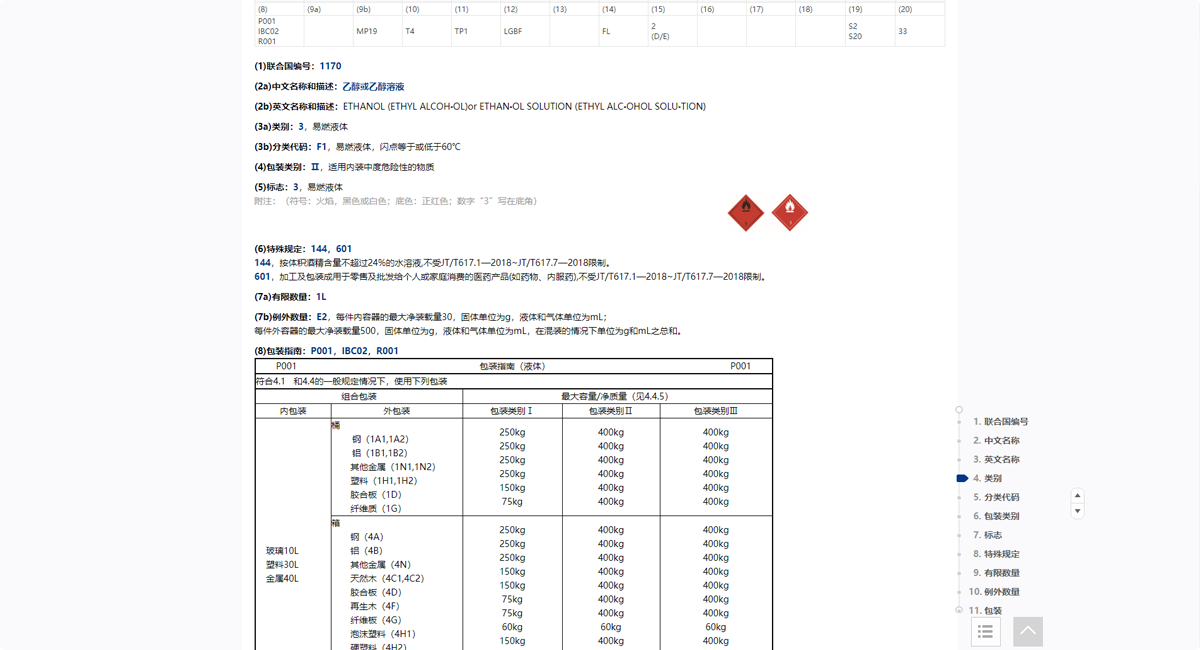This screenshot has width=1200, height=650.
Task: Navigate to section 9. 有限数量
Action: point(997,574)
